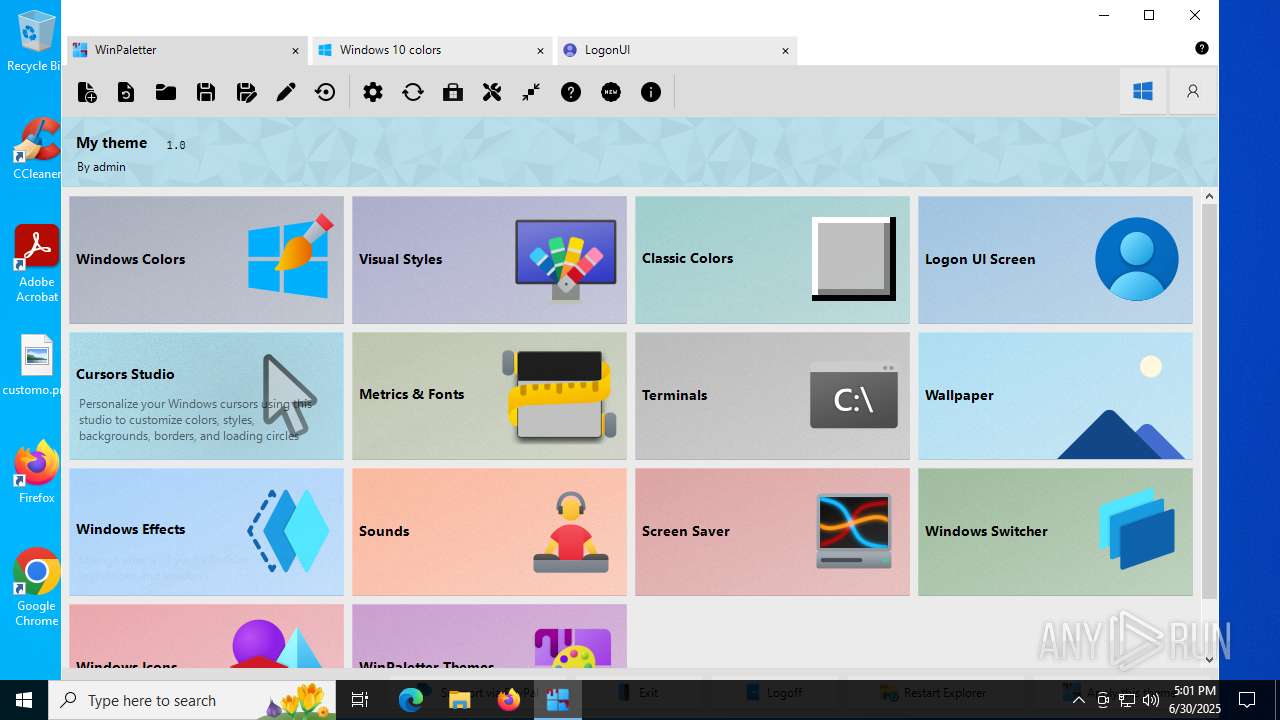
Task: Open the Screen Saver tile
Action: pos(772,532)
